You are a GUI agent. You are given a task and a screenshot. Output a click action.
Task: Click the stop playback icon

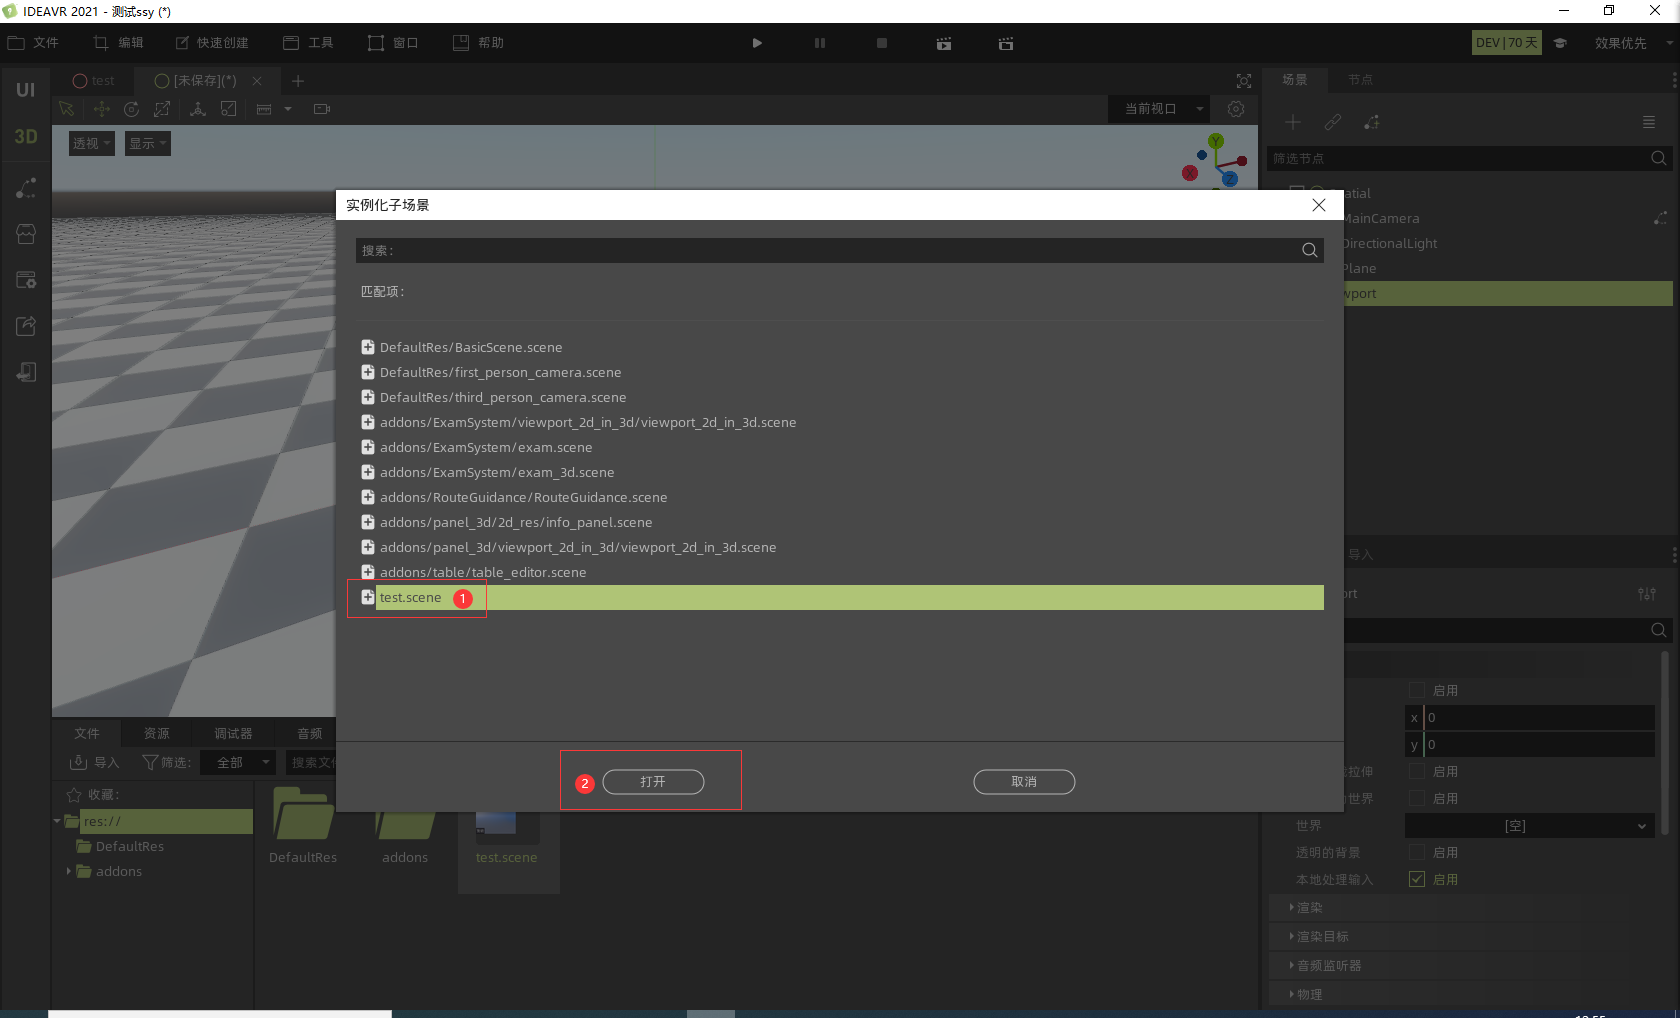881,43
